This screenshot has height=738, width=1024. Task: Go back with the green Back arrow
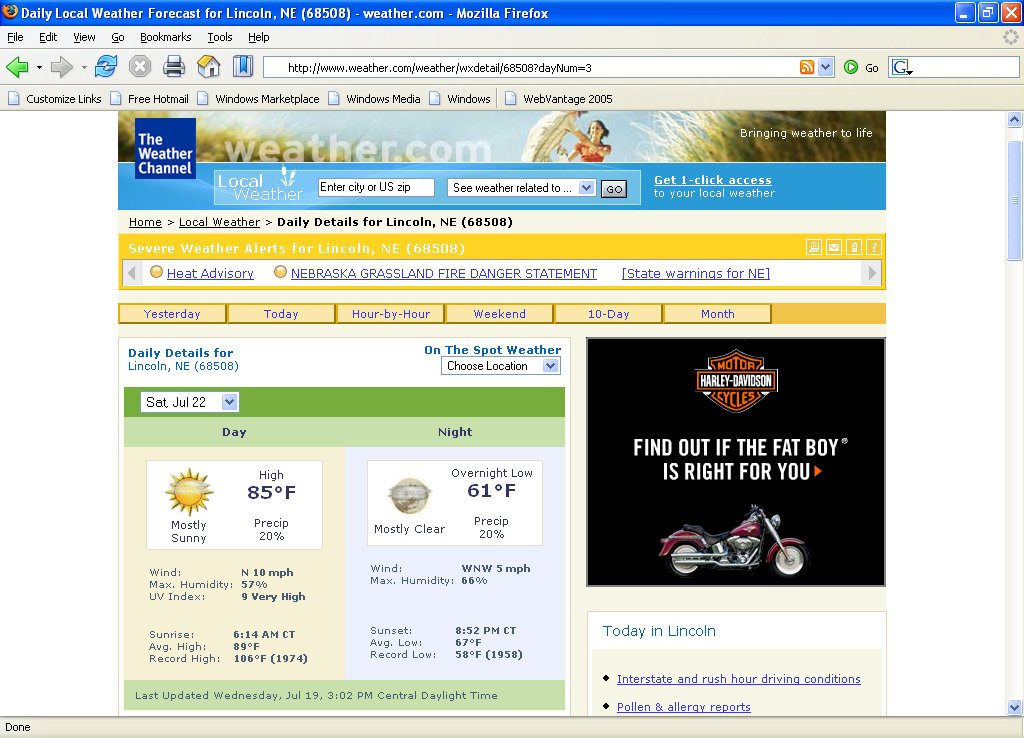pyautogui.click(x=18, y=67)
